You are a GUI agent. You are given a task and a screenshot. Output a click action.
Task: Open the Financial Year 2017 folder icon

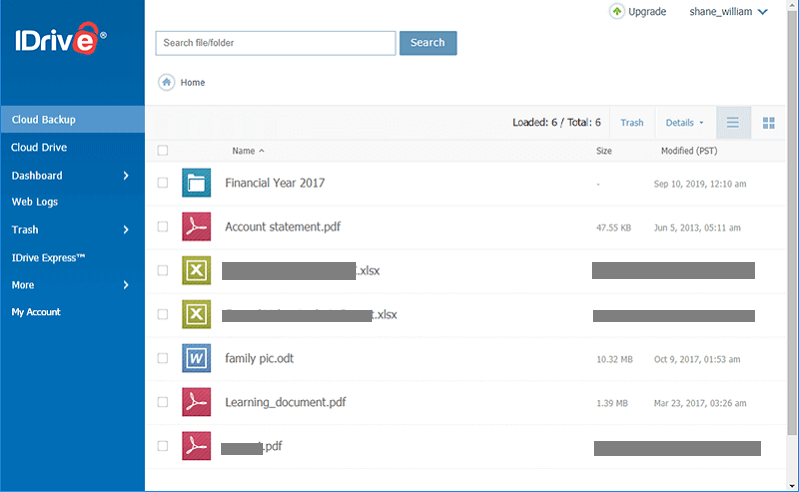tap(196, 183)
